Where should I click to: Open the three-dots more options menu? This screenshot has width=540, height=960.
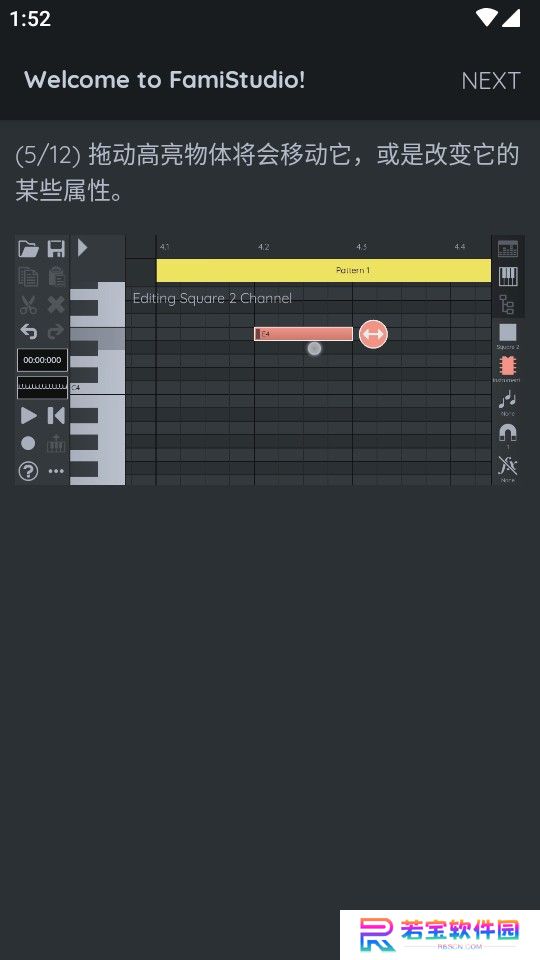(56, 471)
